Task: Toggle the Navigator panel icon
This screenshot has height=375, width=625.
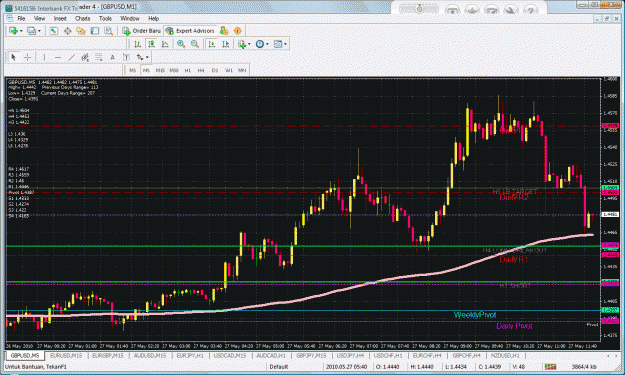Action: click(81, 31)
